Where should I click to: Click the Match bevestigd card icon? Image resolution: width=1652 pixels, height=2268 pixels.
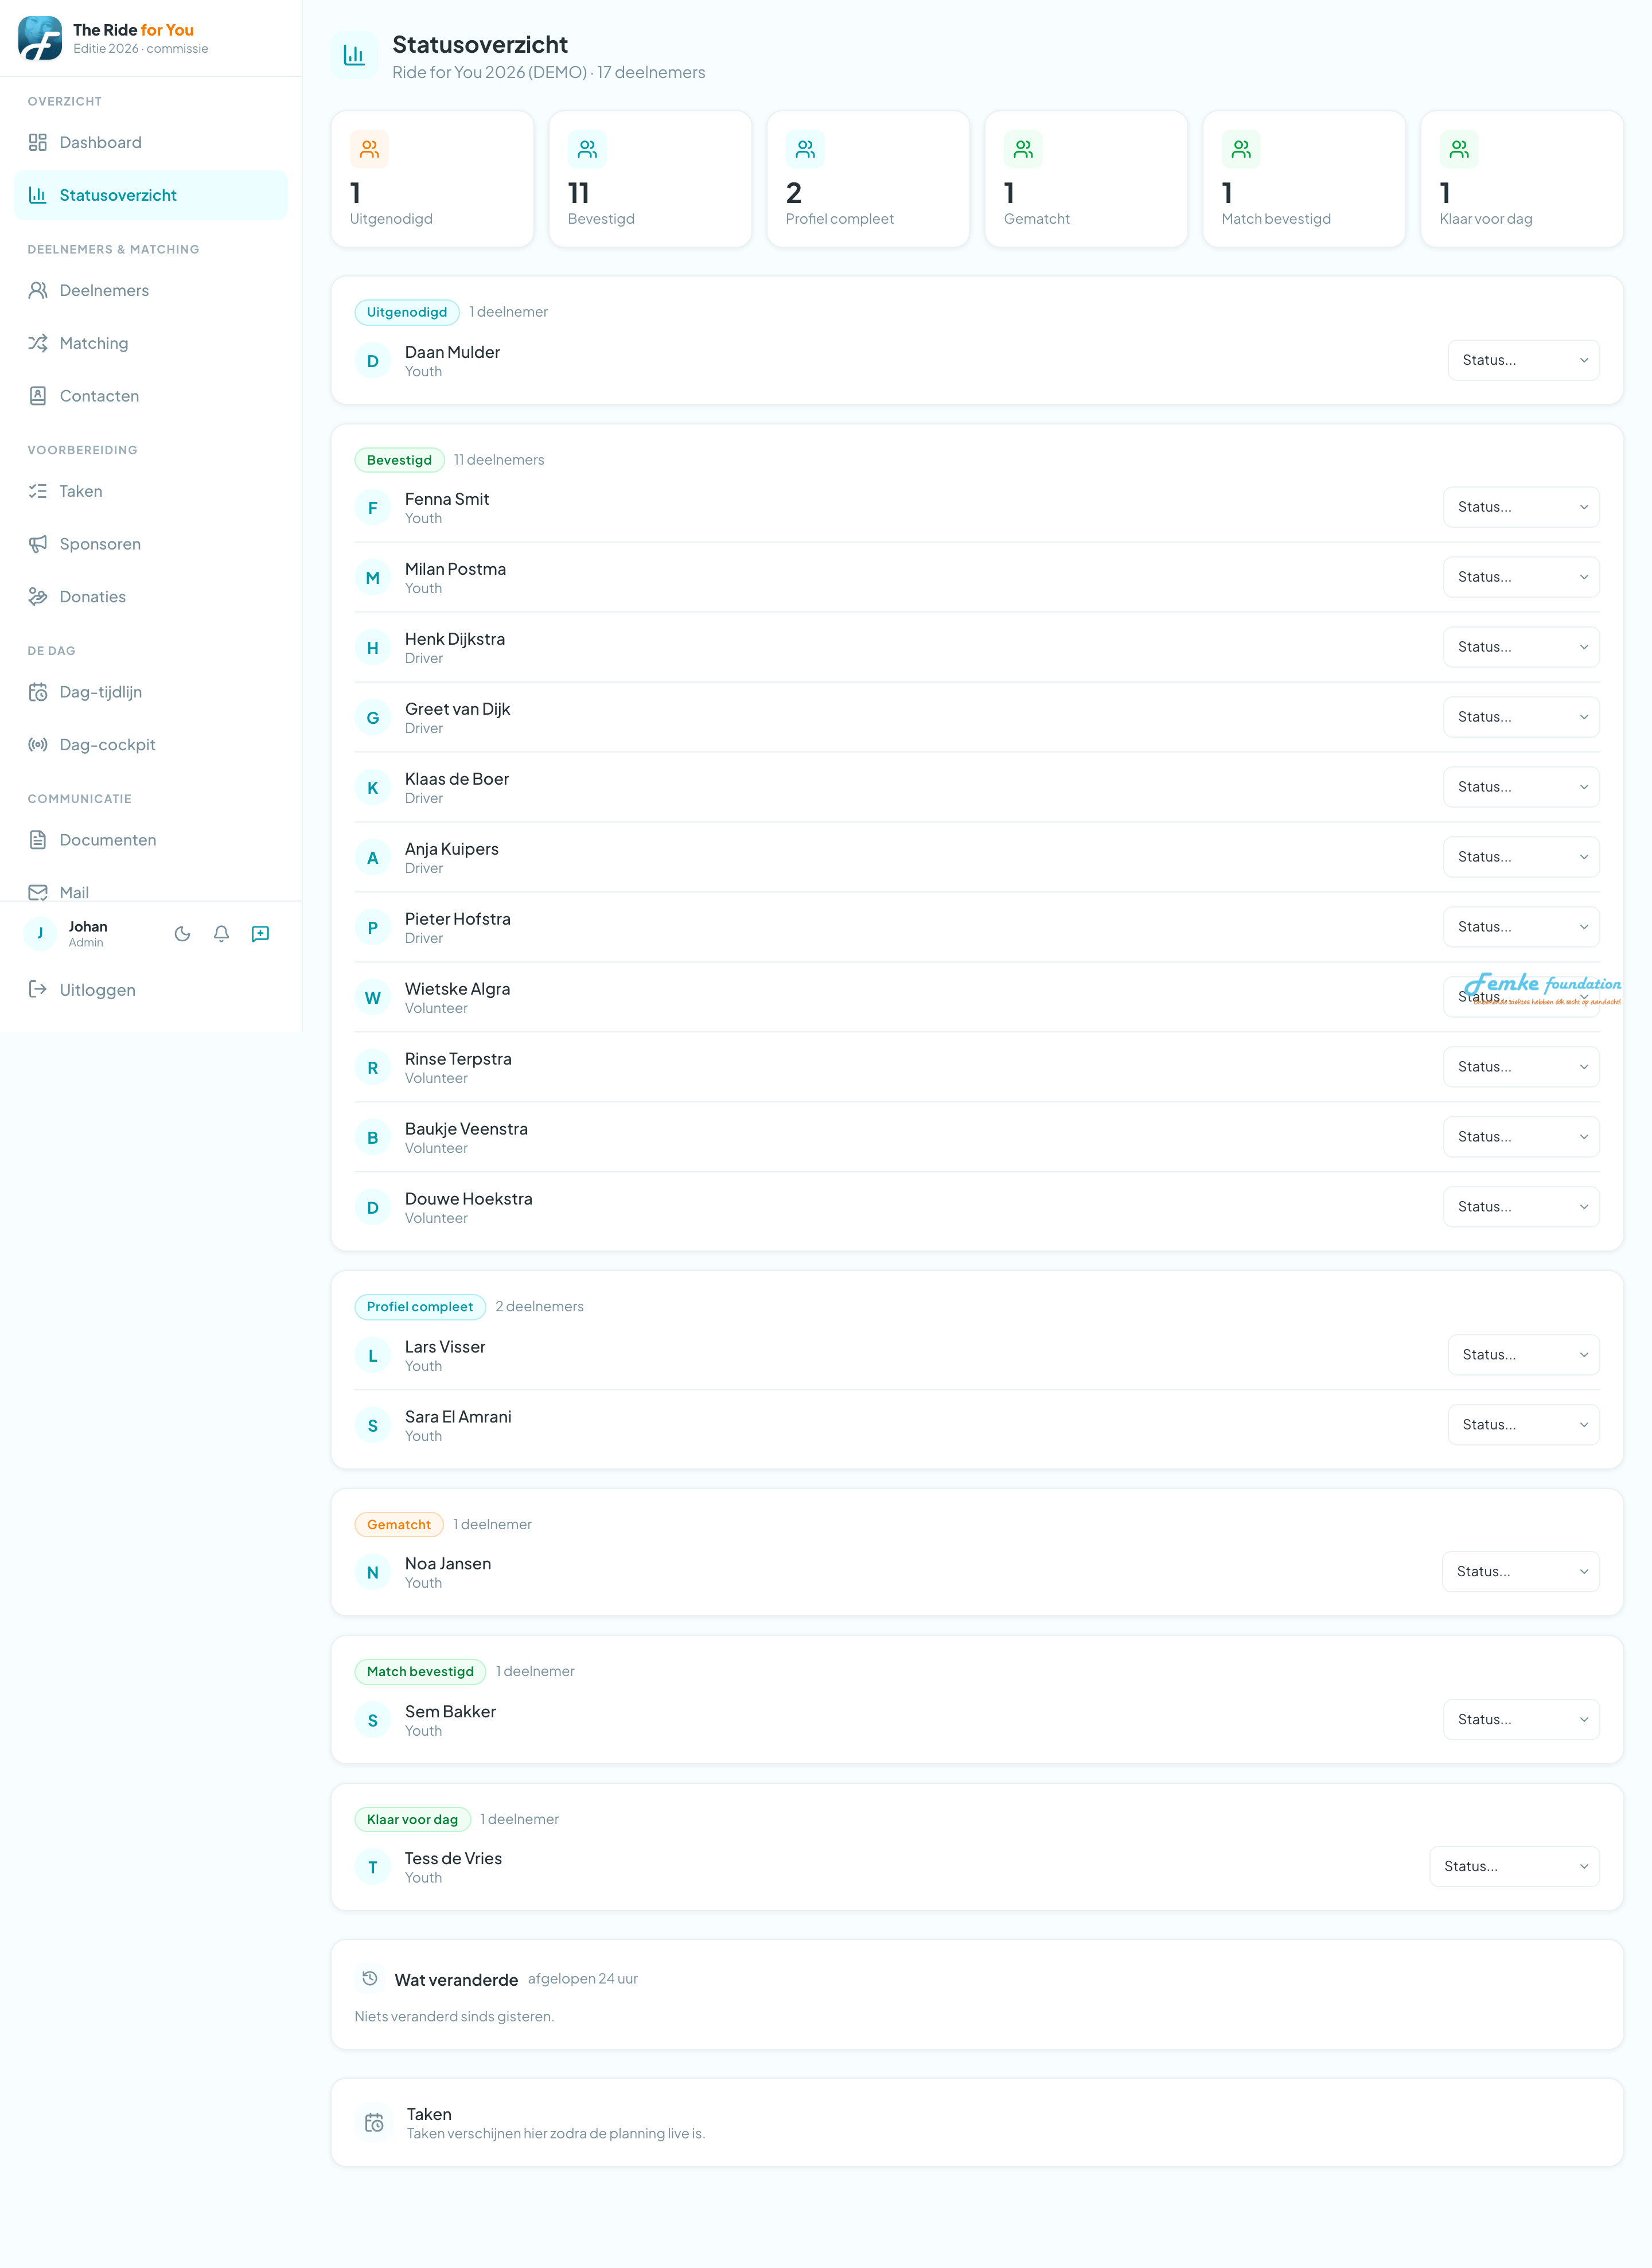pyautogui.click(x=1241, y=149)
